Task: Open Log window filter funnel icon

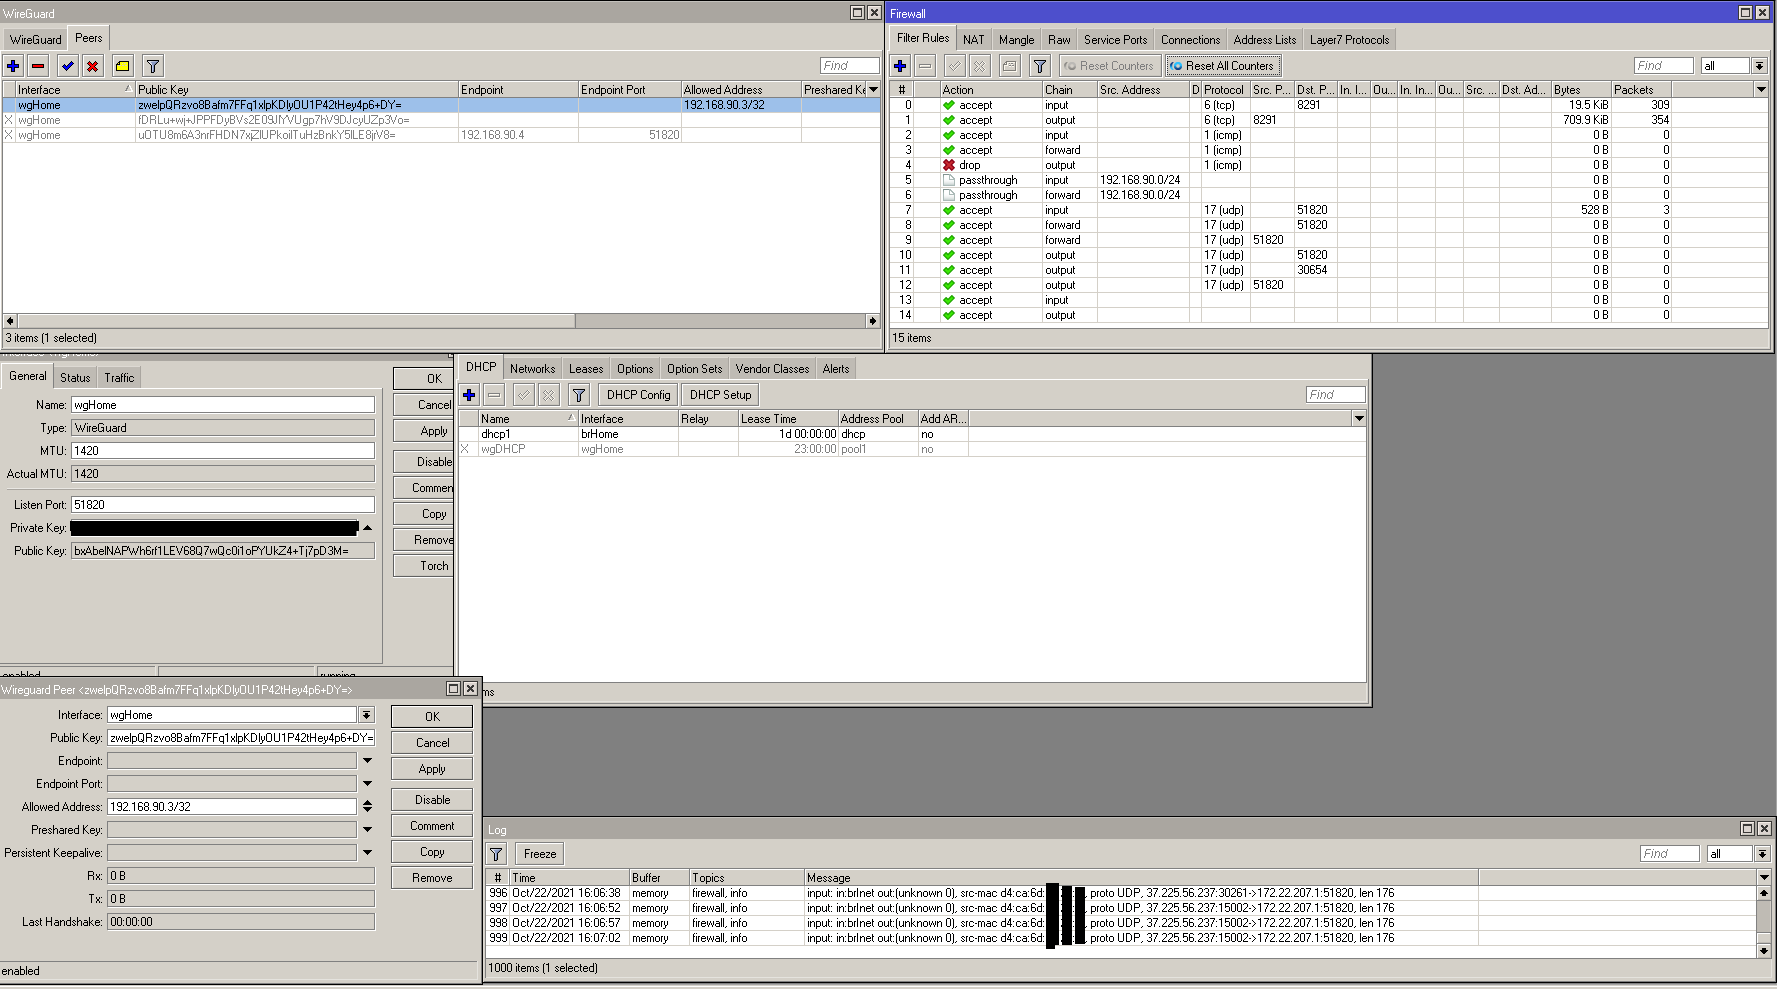Action: point(496,854)
